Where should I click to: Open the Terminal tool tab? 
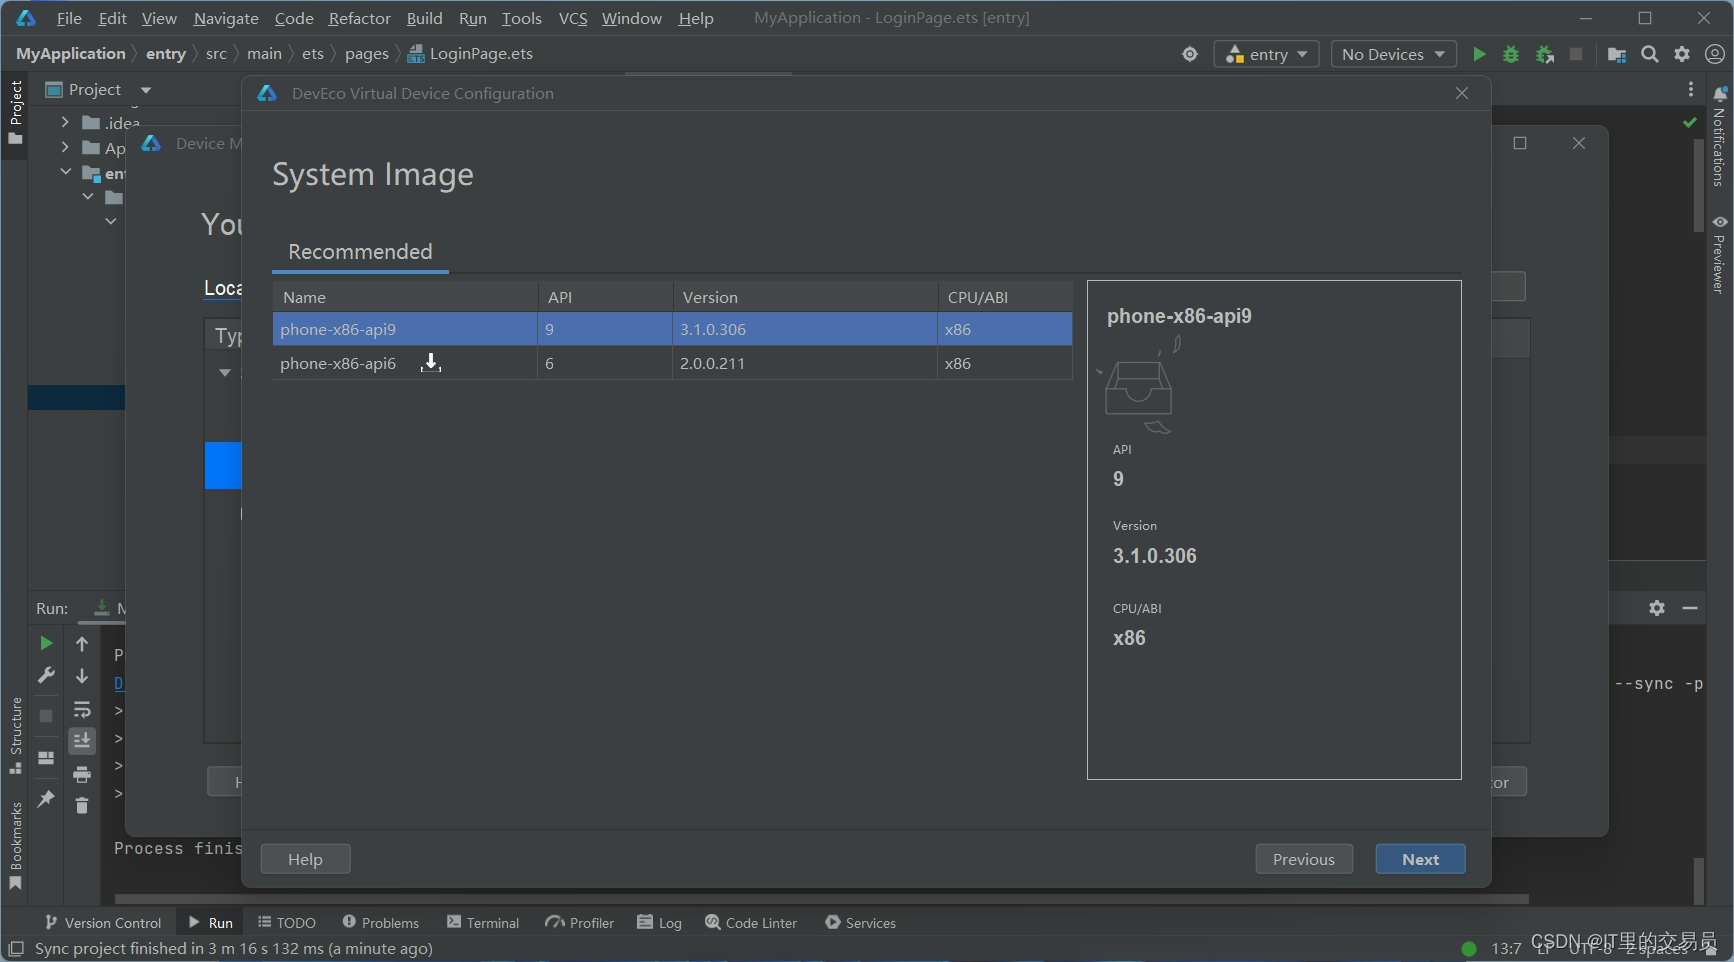pos(483,923)
